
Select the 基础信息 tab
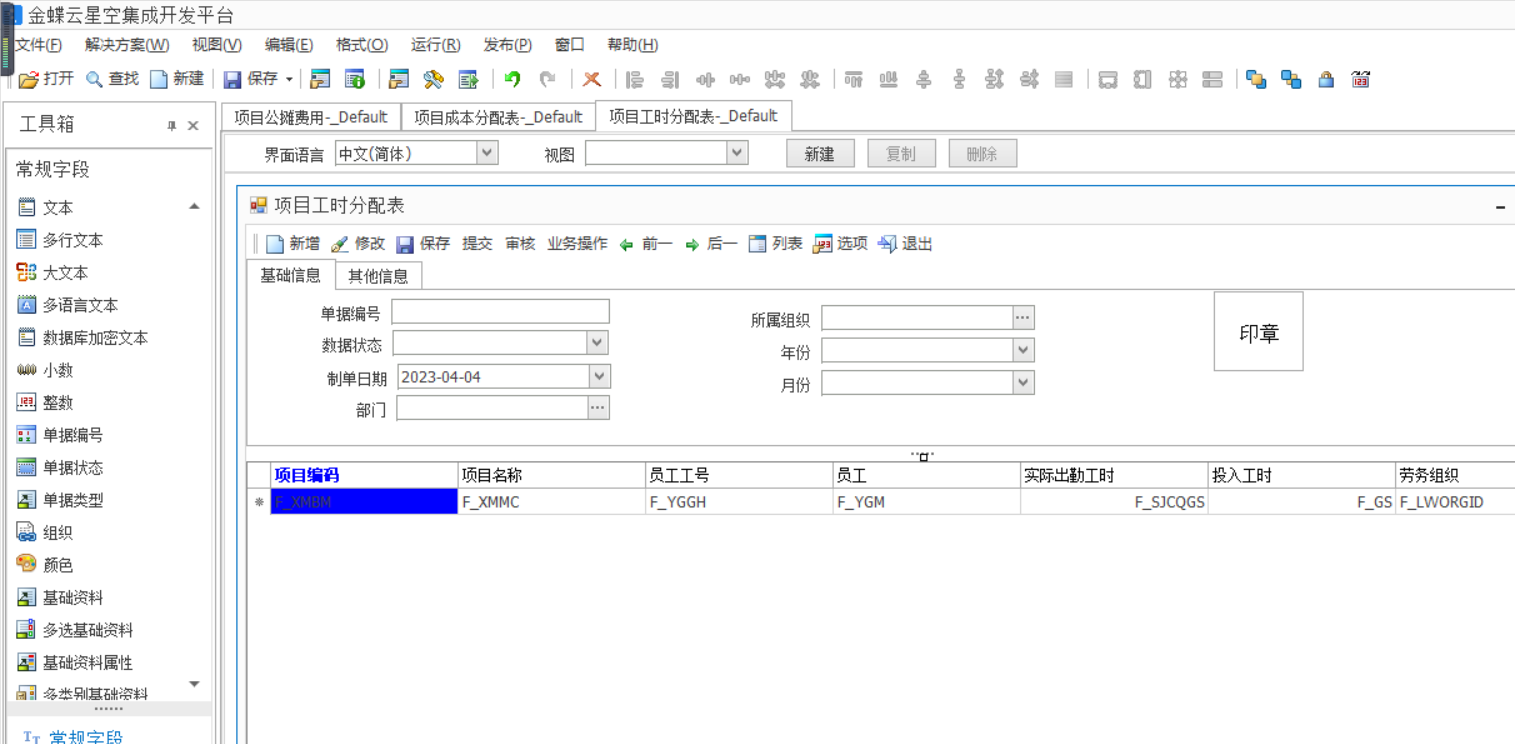(x=290, y=275)
